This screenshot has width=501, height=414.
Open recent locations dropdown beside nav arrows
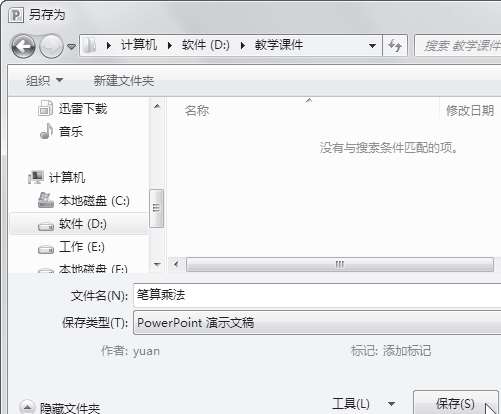(71, 46)
